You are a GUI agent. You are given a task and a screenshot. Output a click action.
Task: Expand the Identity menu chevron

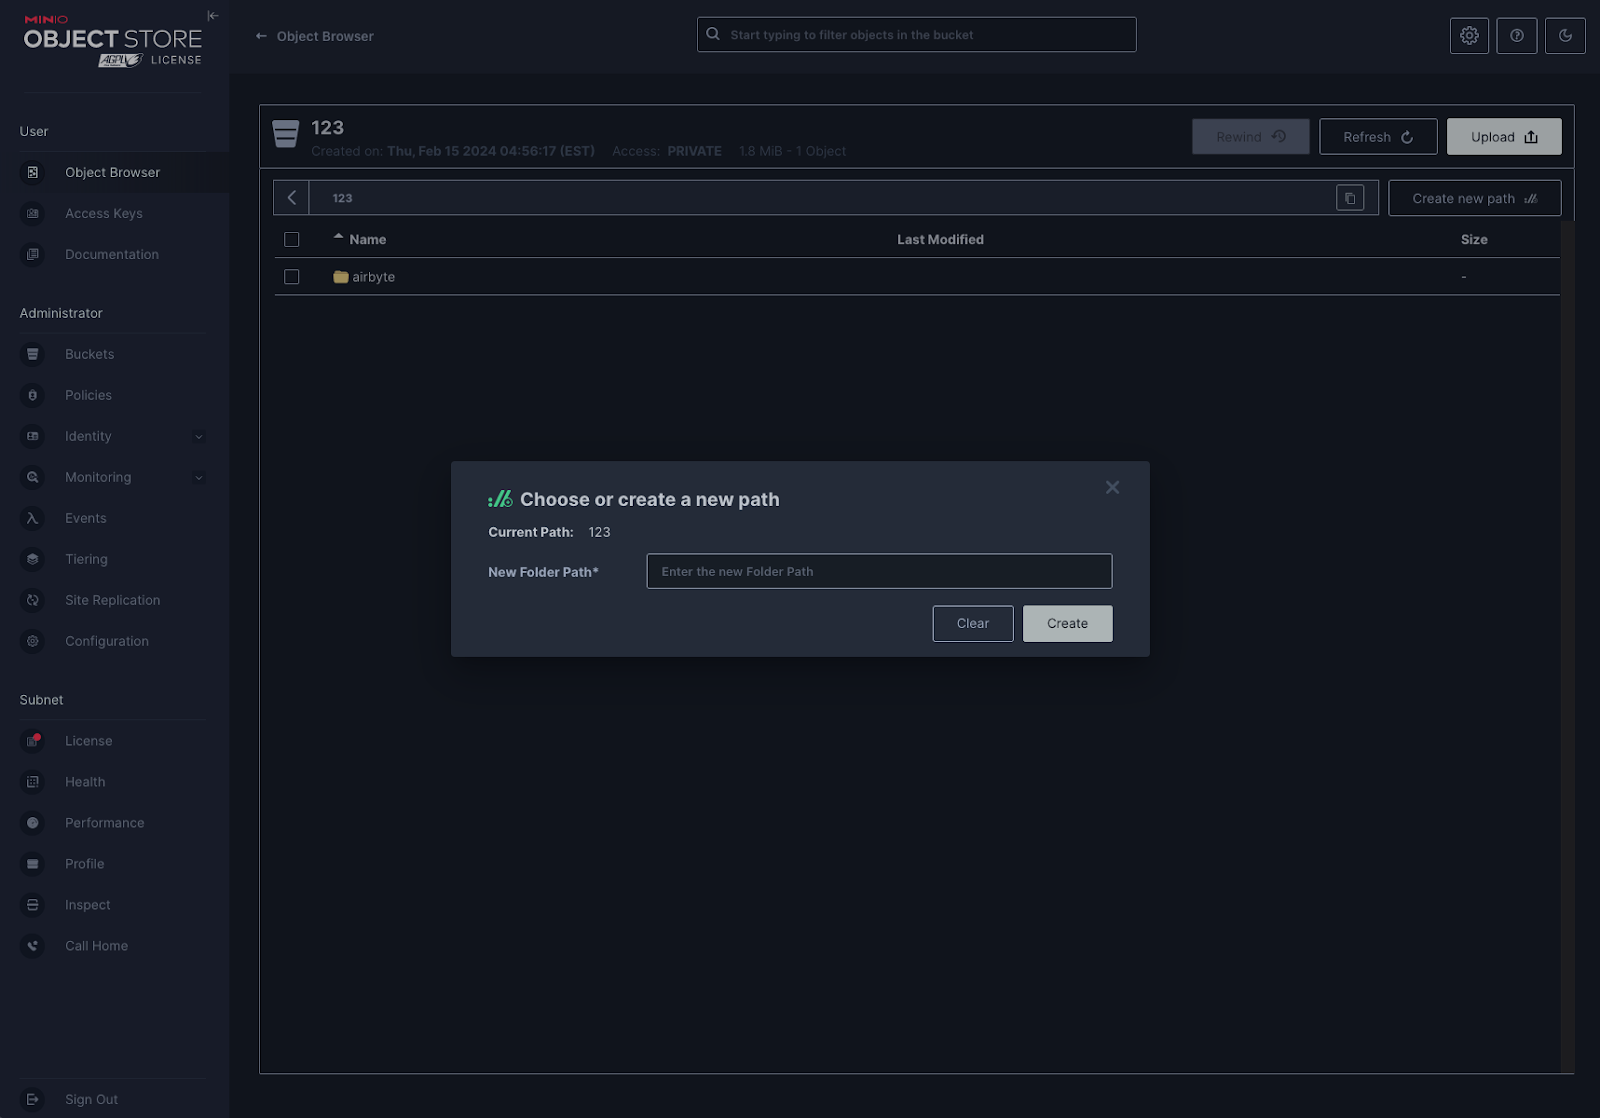pos(199,437)
